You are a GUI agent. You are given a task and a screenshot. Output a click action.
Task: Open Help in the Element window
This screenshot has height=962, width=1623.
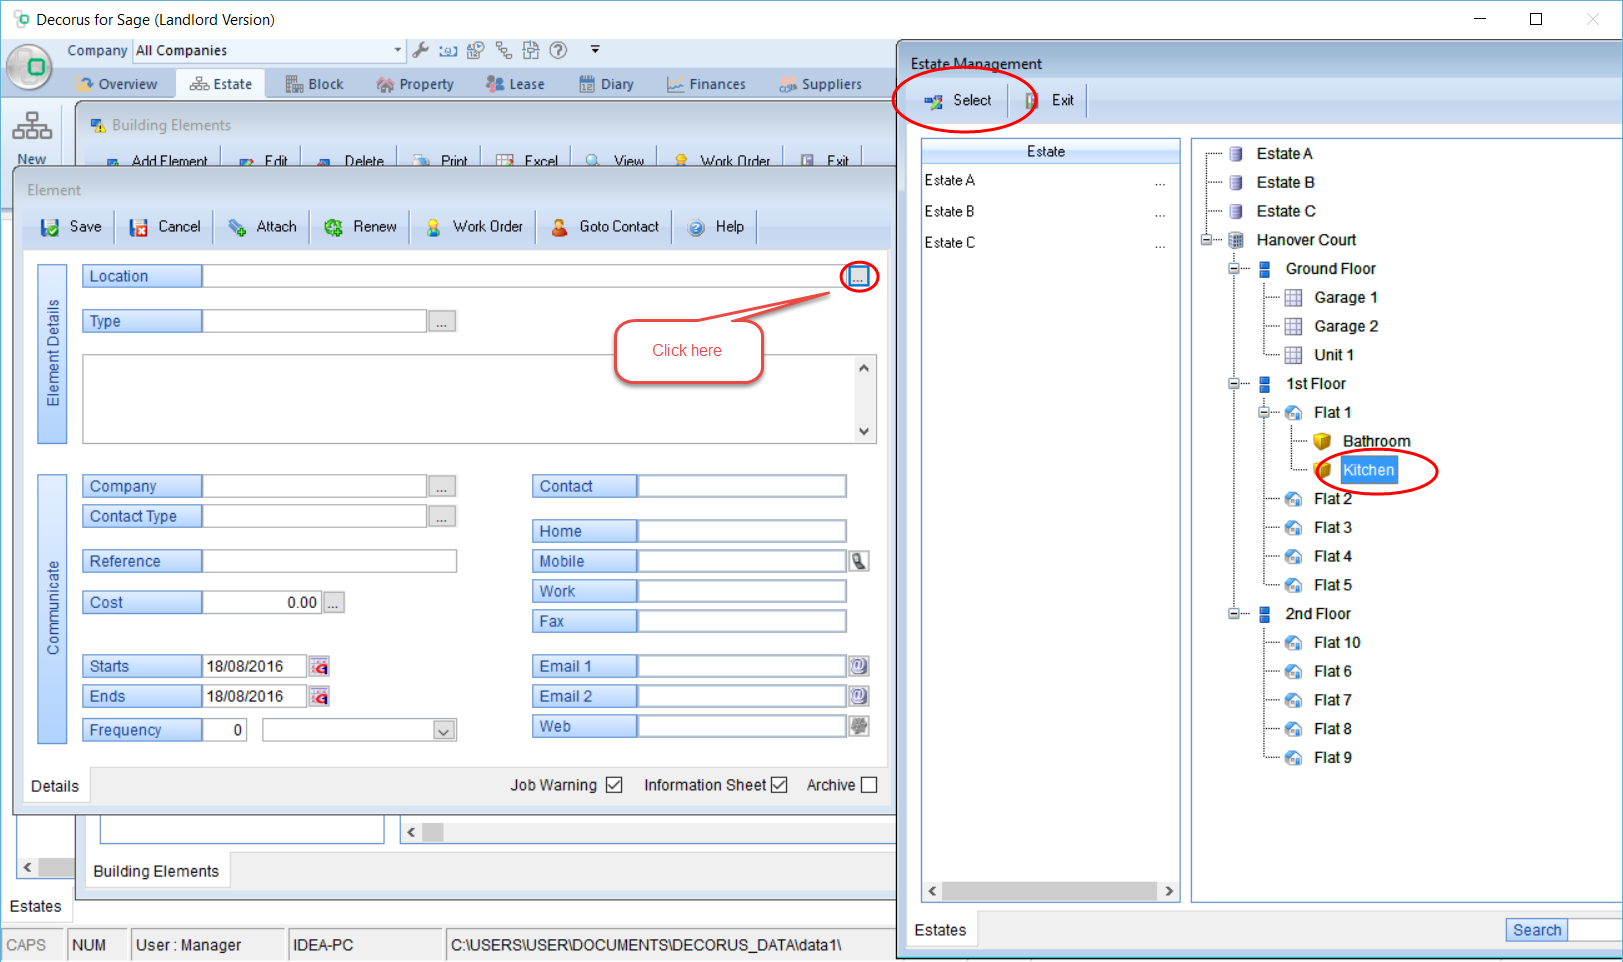[x=716, y=227]
